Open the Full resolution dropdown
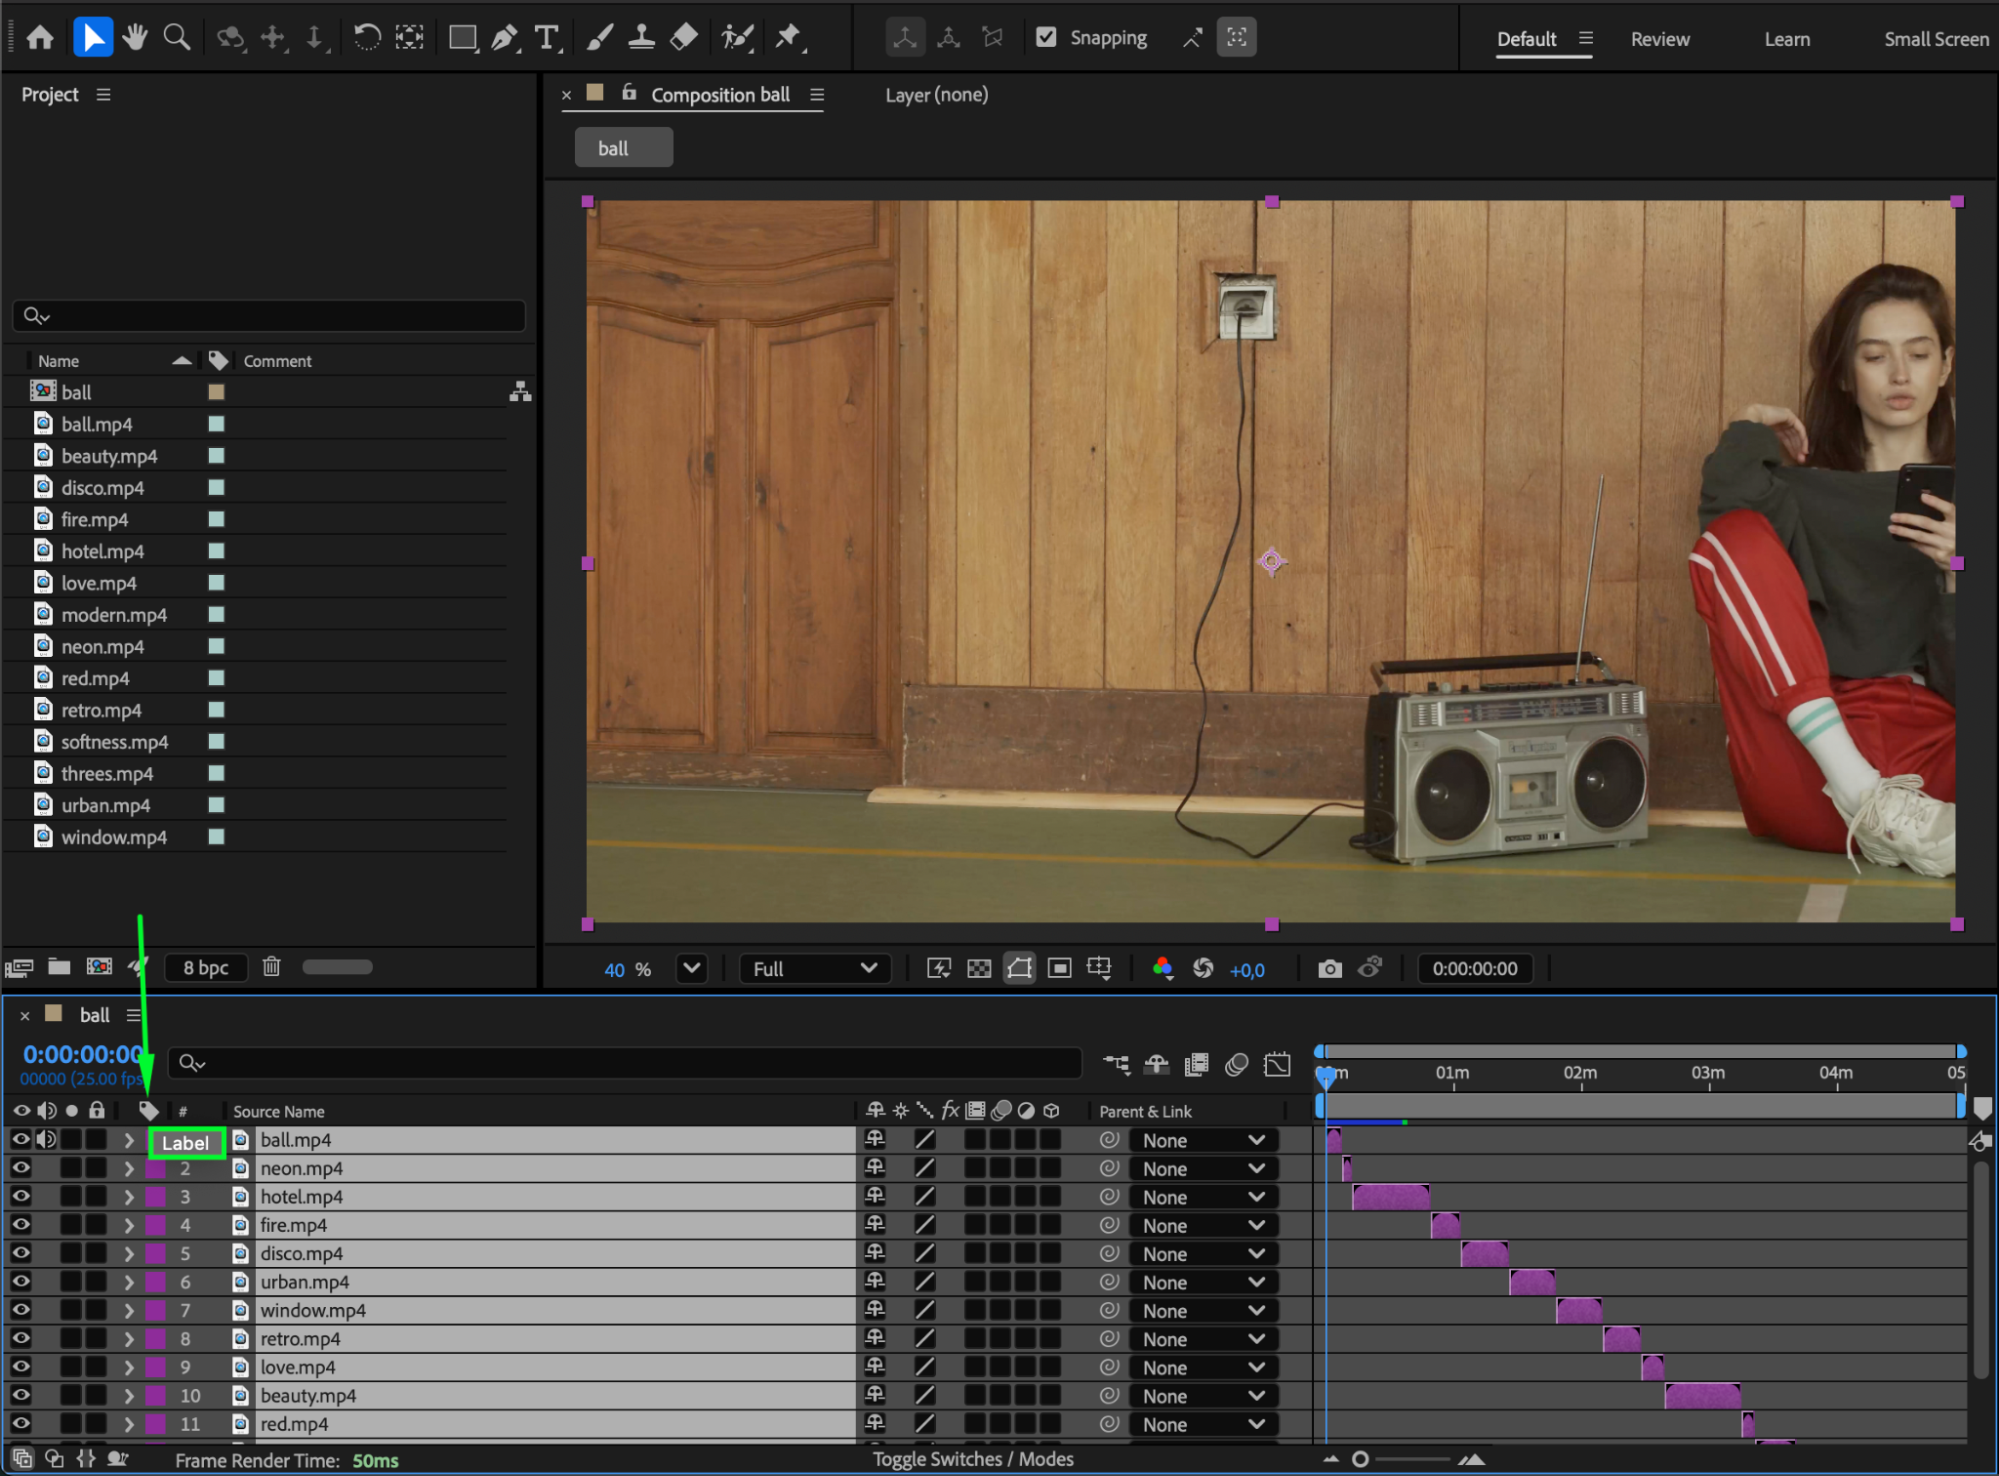This screenshot has width=1999, height=1476. pyautogui.click(x=814, y=968)
